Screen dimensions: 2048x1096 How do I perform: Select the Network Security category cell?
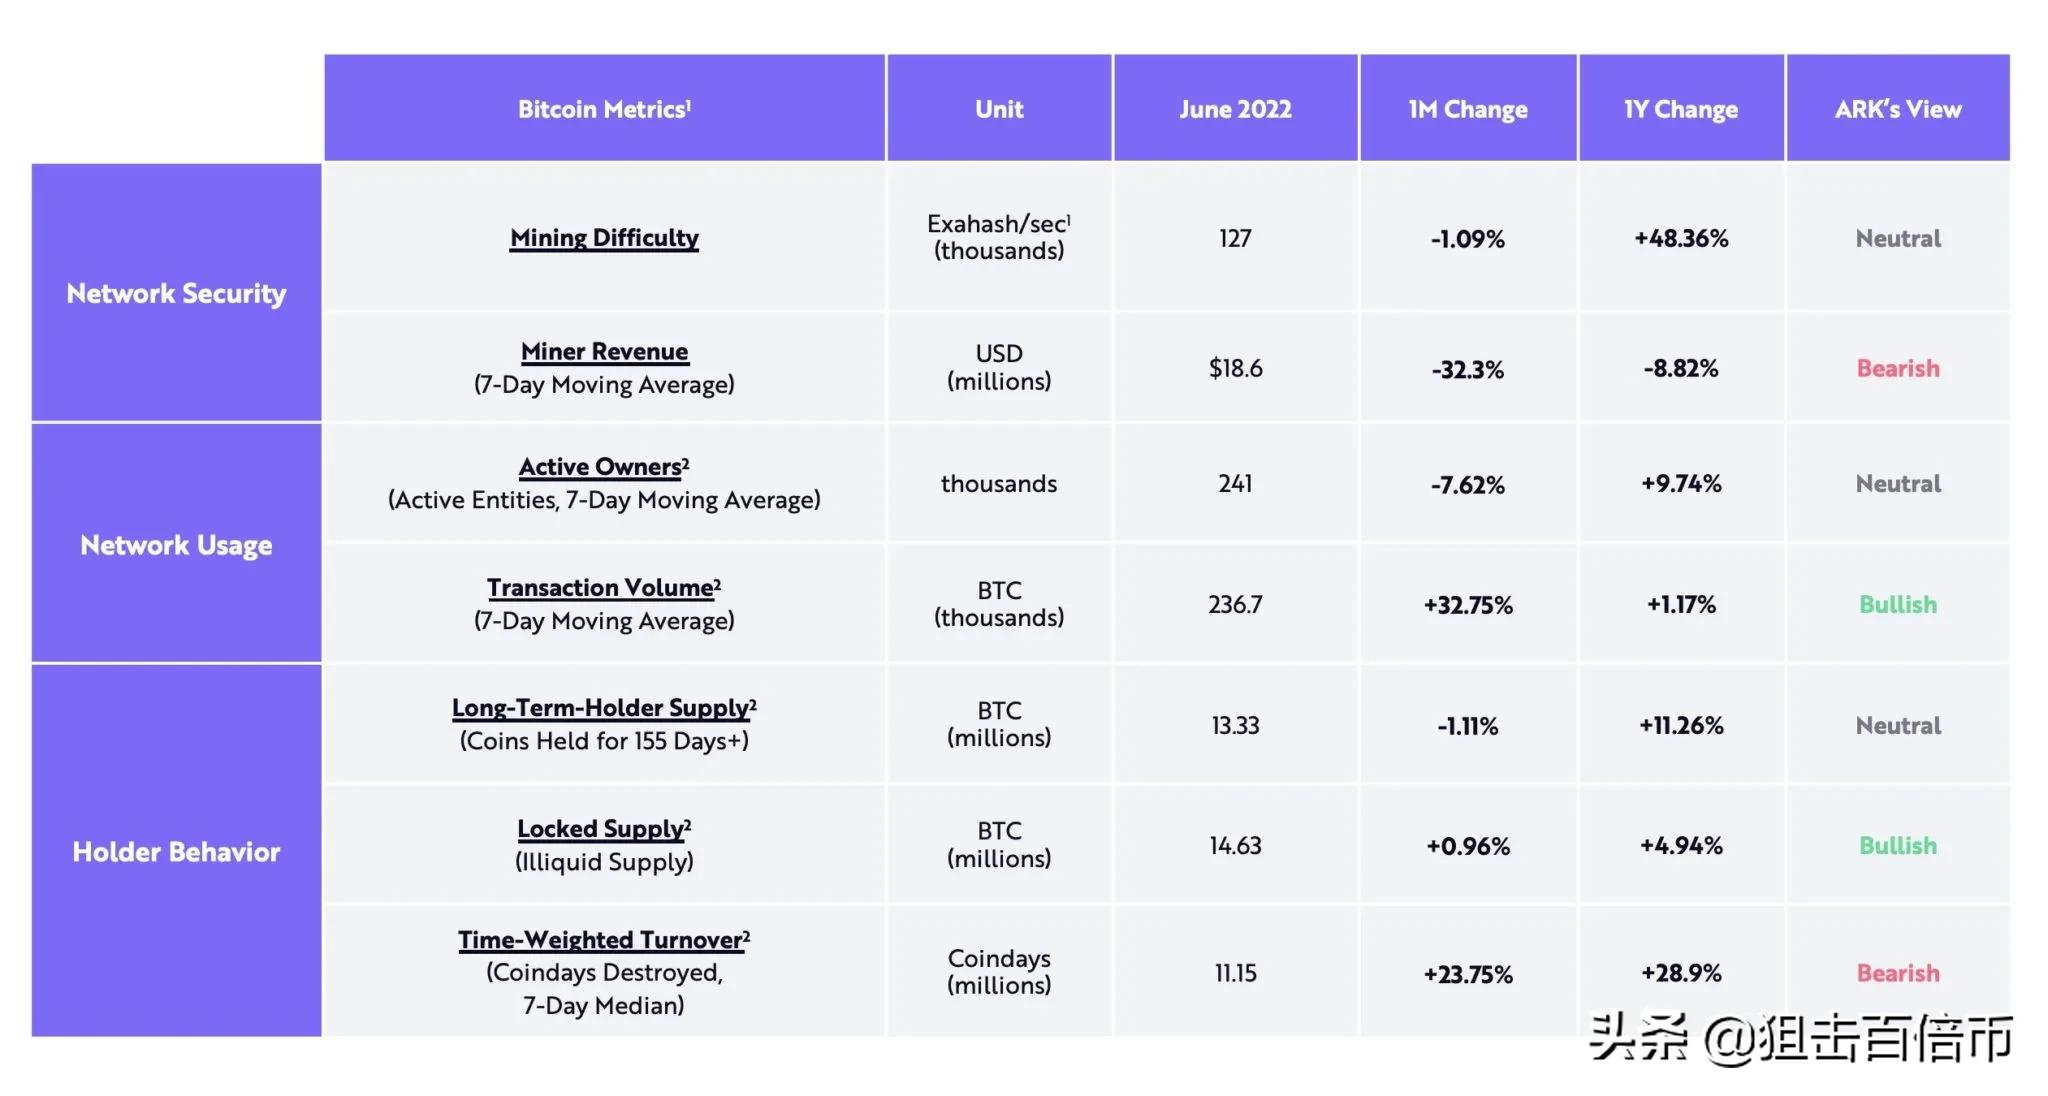(x=176, y=293)
